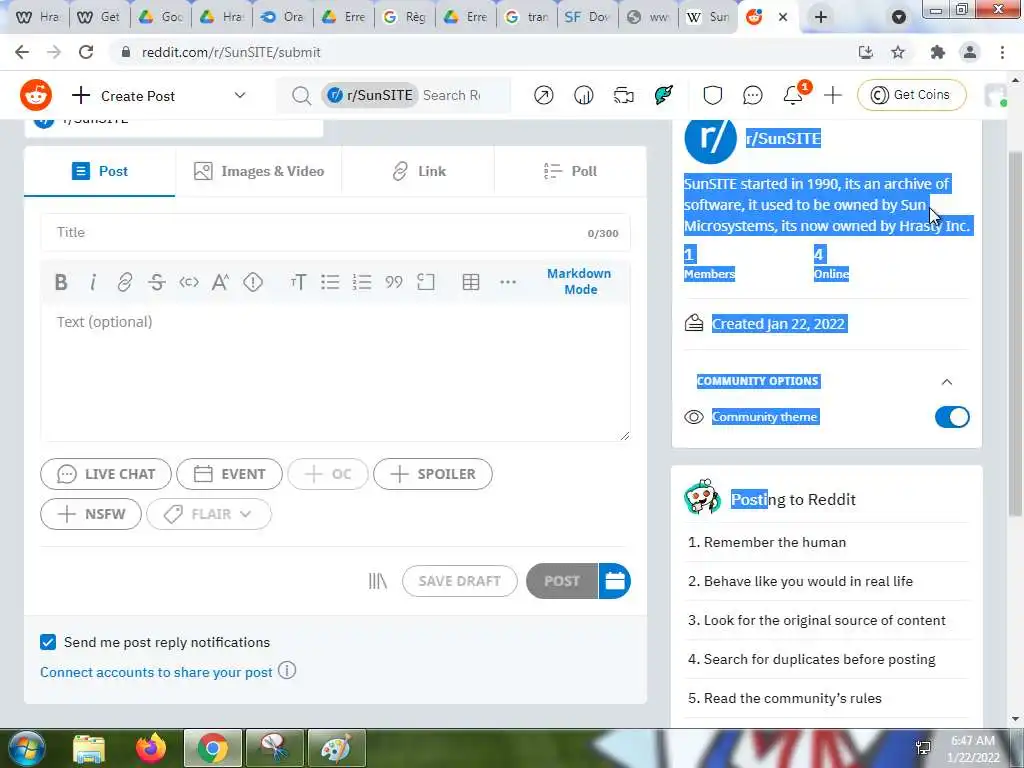The width and height of the screenshot is (1024, 768).
Task: Open the FLAIR dropdown
Action: 209,514
